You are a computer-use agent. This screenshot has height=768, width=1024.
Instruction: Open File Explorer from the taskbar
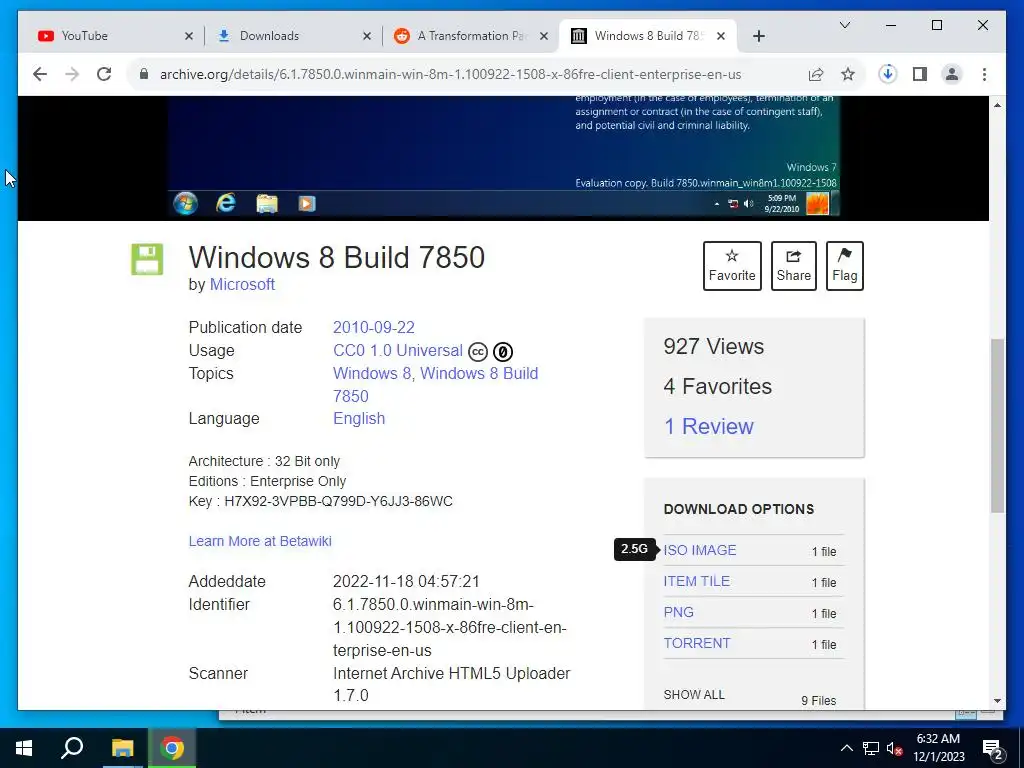click(x=122, y=748)
